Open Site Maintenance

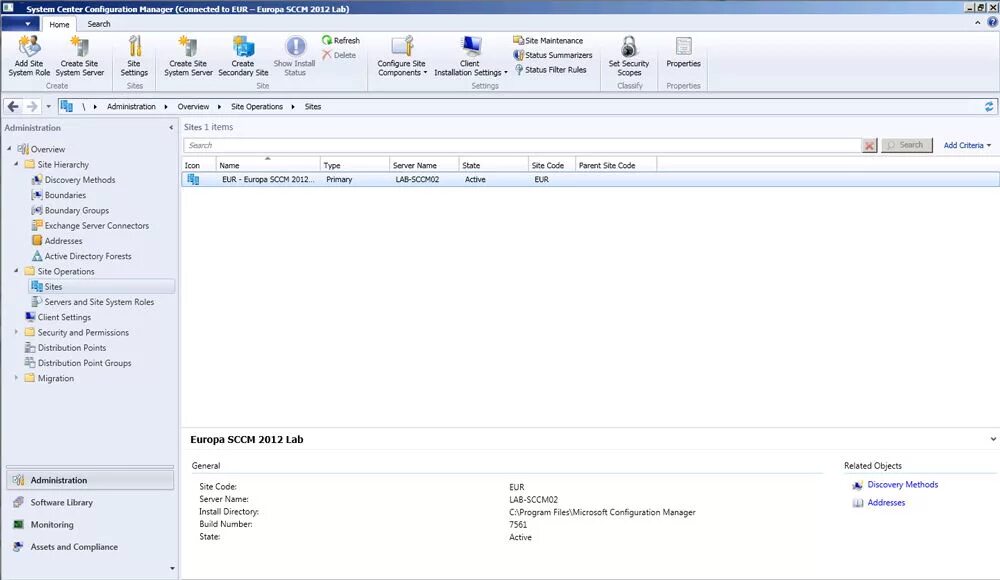[x=548, y=40]
